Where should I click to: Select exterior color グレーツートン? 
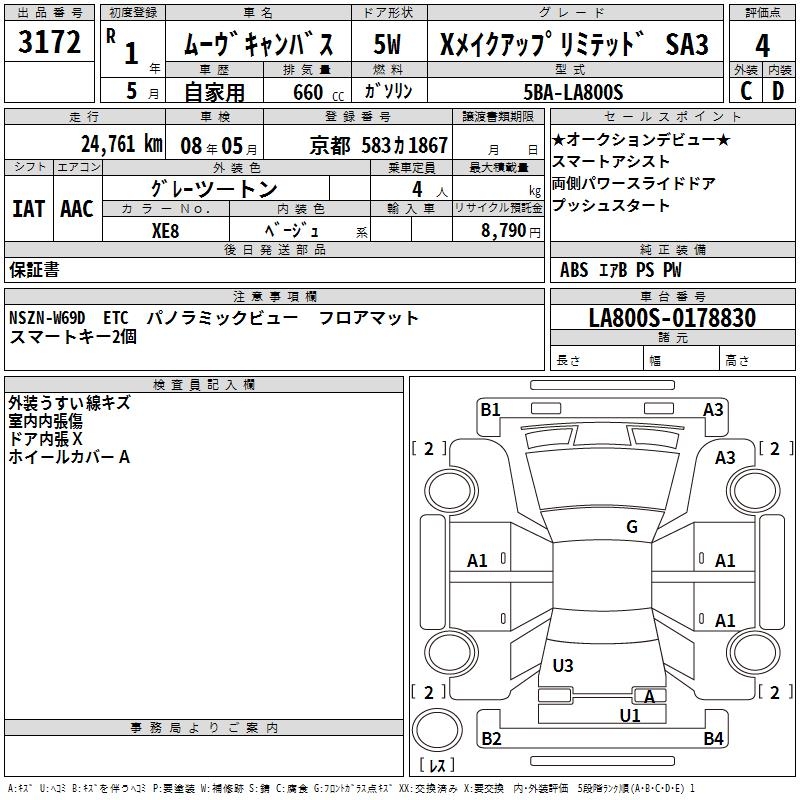pos(214,189)
